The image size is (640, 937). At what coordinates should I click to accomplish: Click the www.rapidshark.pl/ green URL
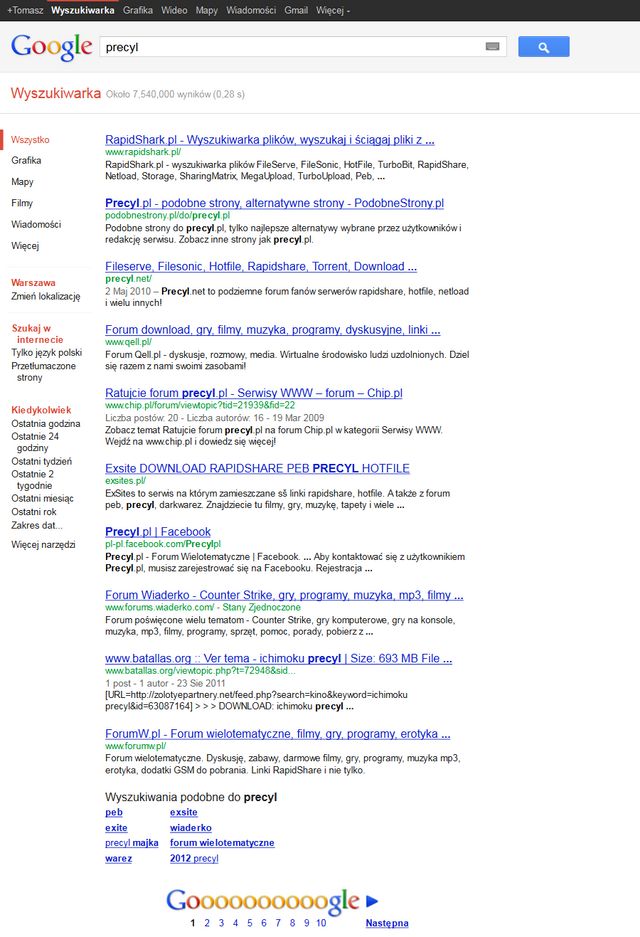(x=143, y=152)
